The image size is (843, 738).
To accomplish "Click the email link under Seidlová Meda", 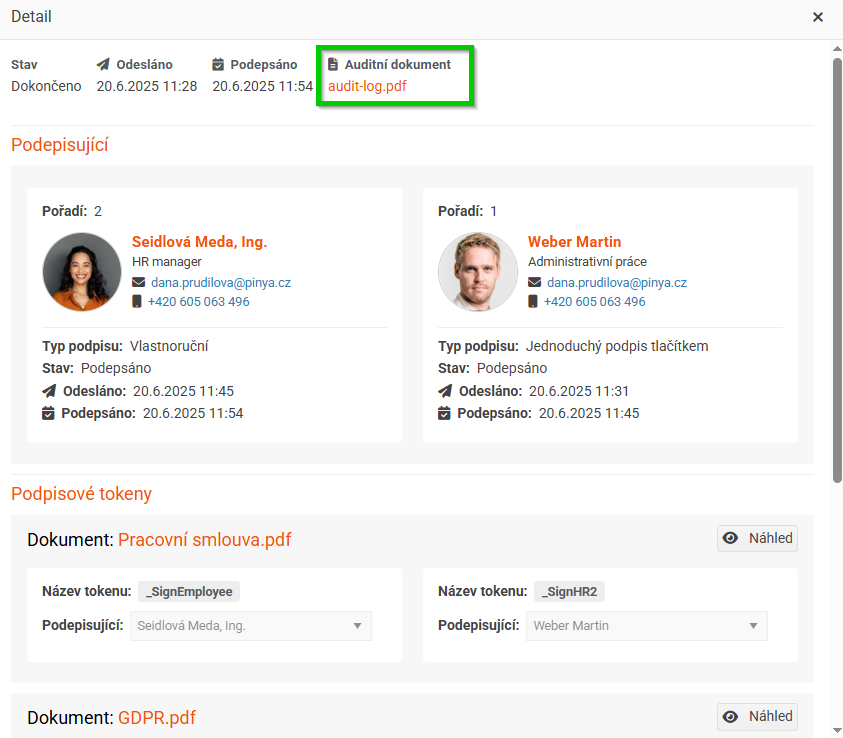I will click(221, 283).
